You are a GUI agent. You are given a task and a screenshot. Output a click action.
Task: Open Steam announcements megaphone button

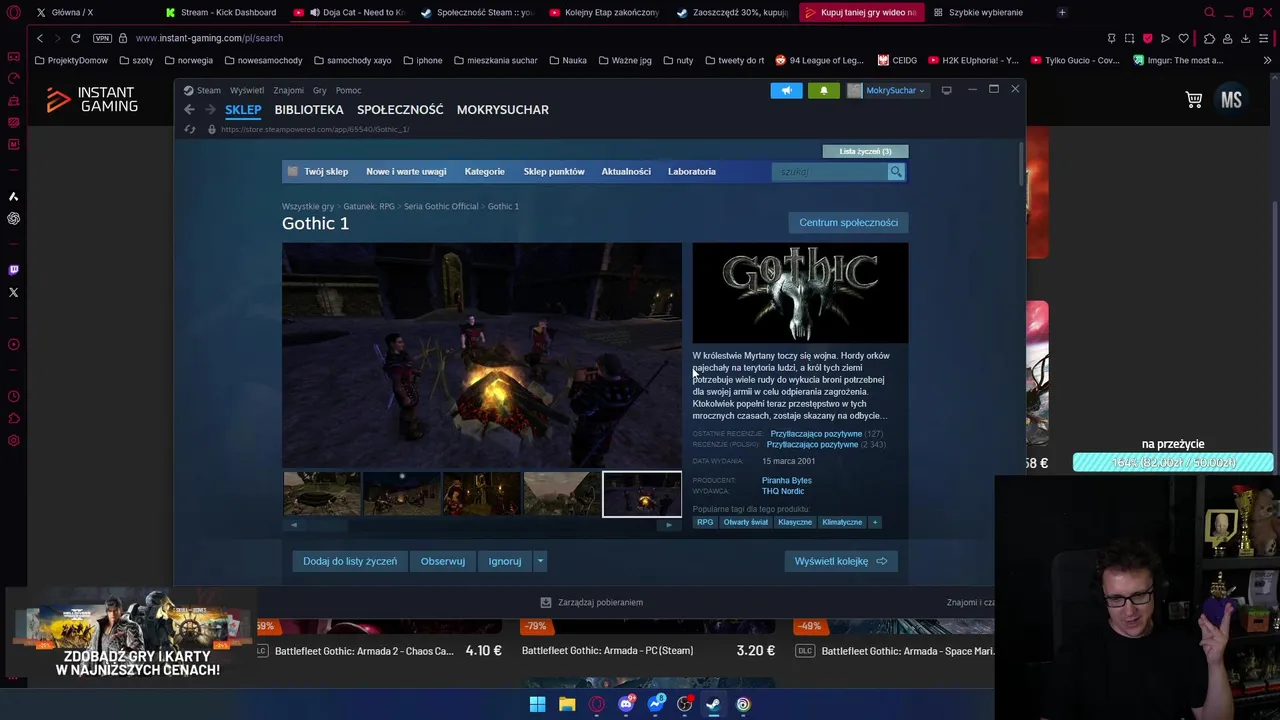pos(786,90)
